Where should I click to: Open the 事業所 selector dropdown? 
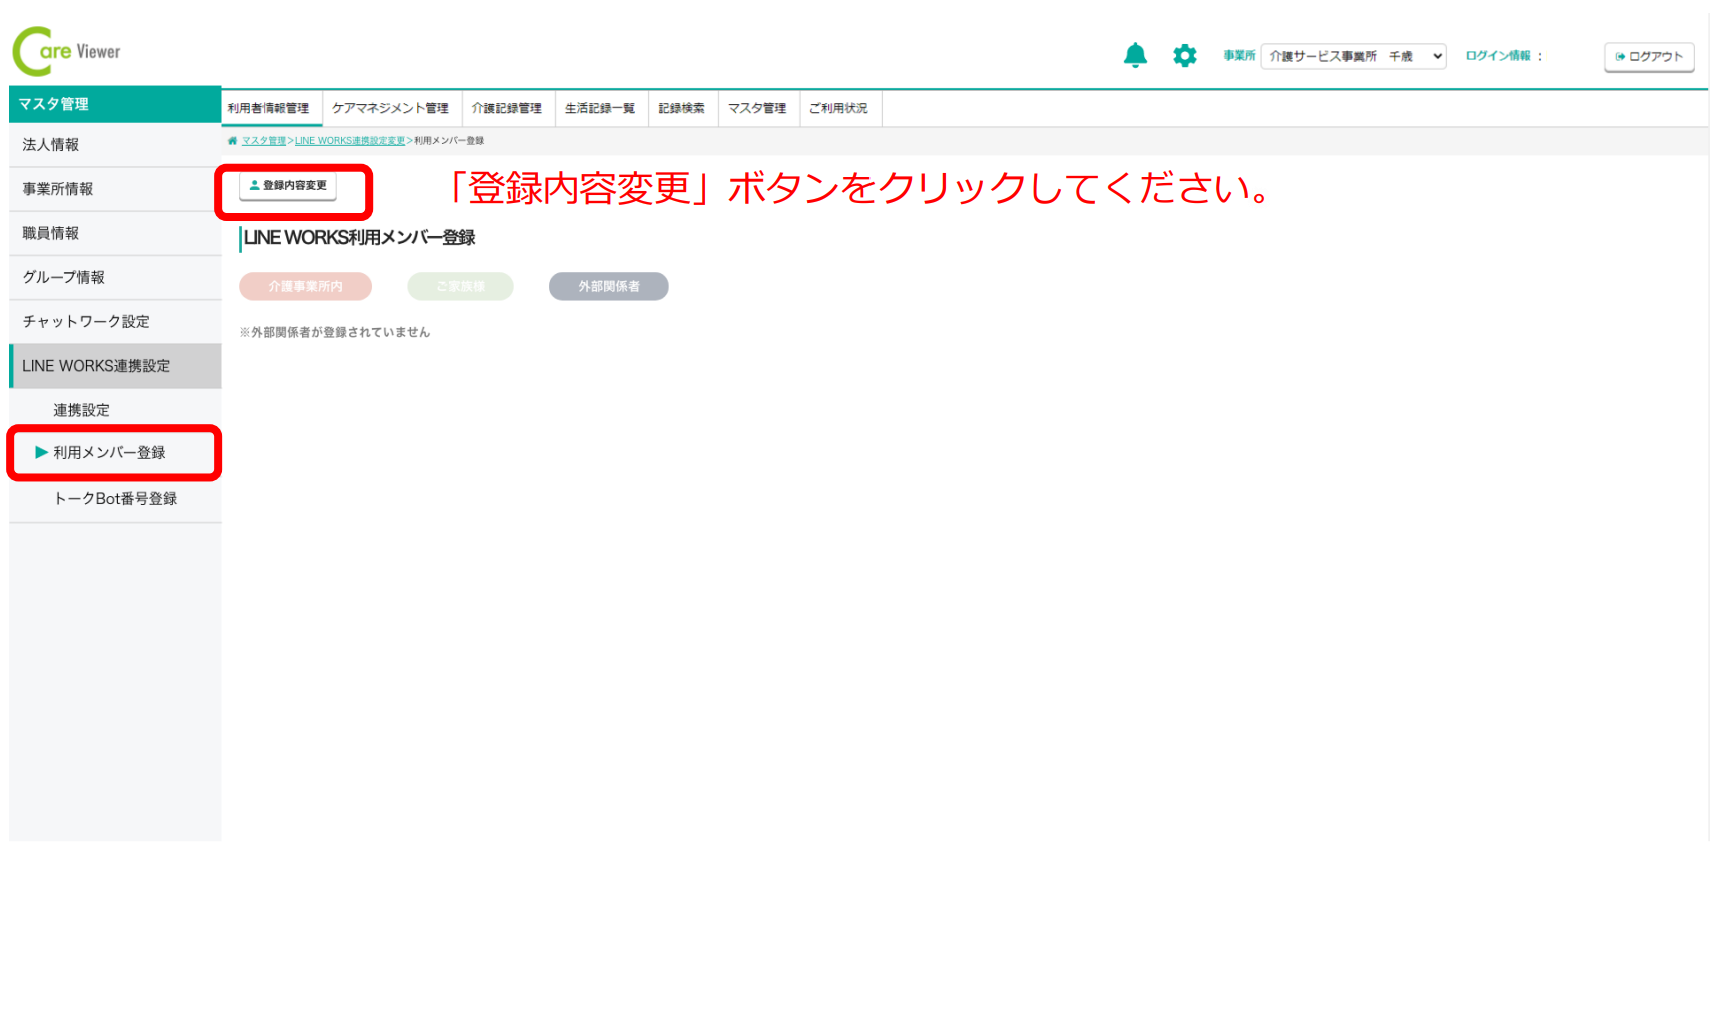pyautogui.click(x=1353, y=56)
